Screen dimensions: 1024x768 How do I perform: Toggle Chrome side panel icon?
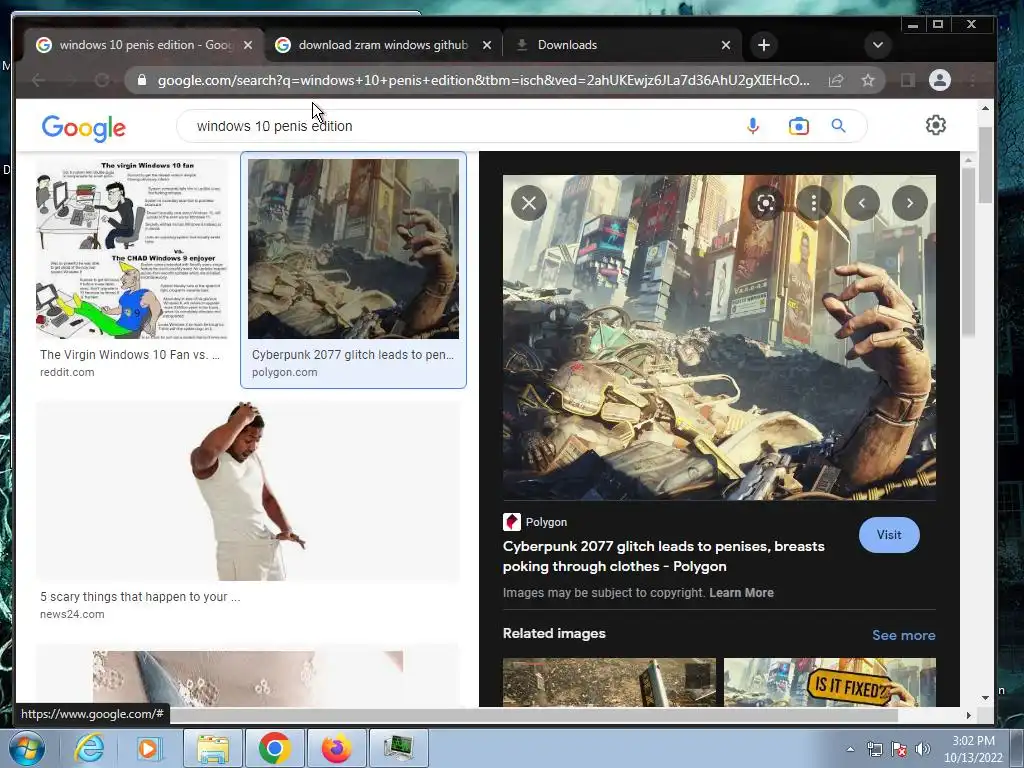907,80
